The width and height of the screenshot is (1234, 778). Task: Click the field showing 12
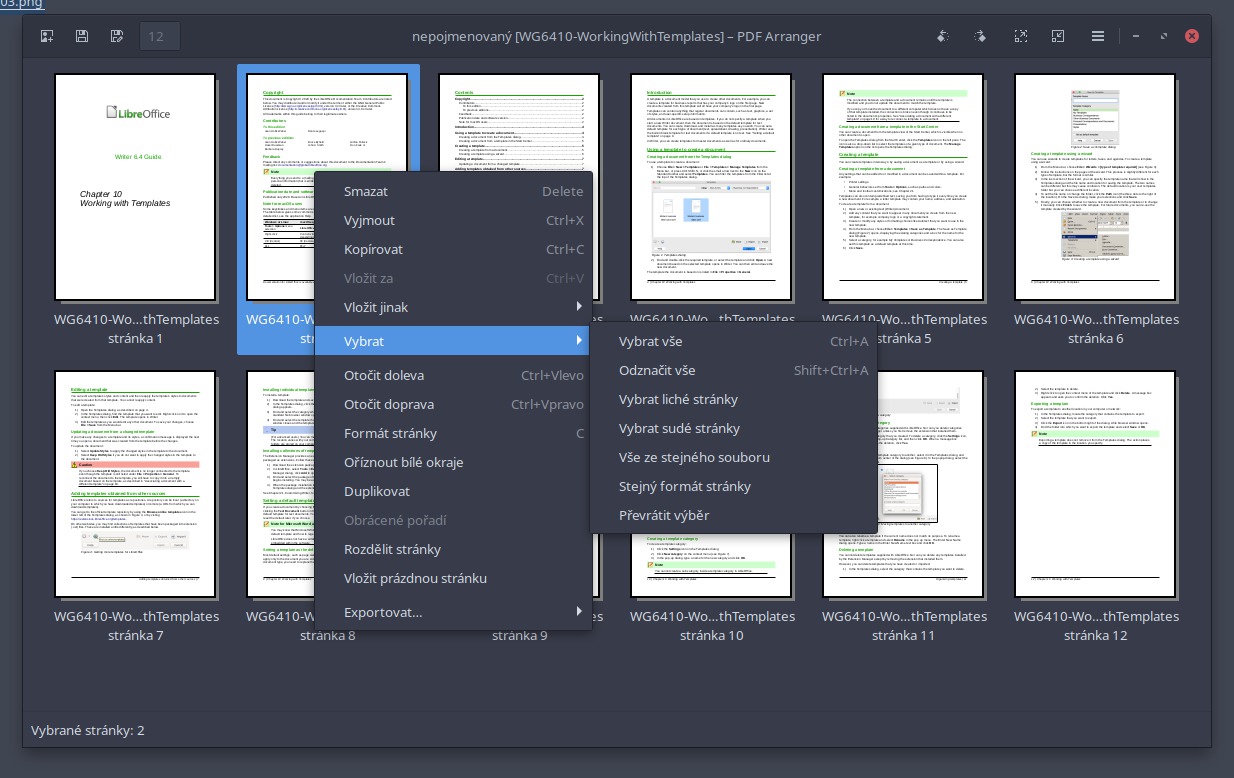tap(160, 36)
